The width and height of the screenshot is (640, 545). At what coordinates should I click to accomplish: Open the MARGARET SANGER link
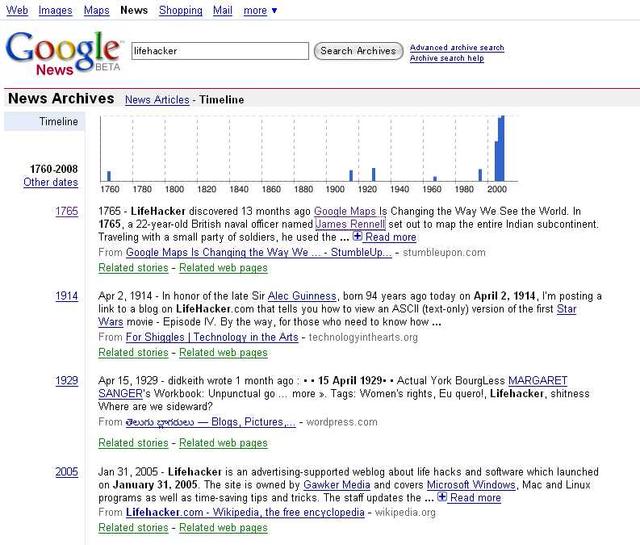pyautogui.click(x=538, y=380)
